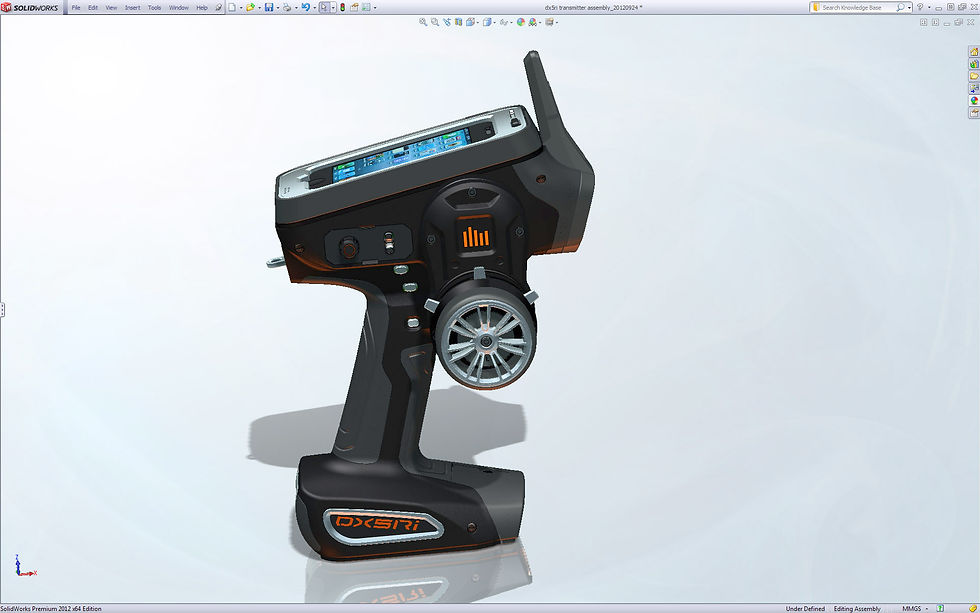This screenshot has width=980, height=613.
Task: Toggle the Select cursor tool
Action: [324, 7]
